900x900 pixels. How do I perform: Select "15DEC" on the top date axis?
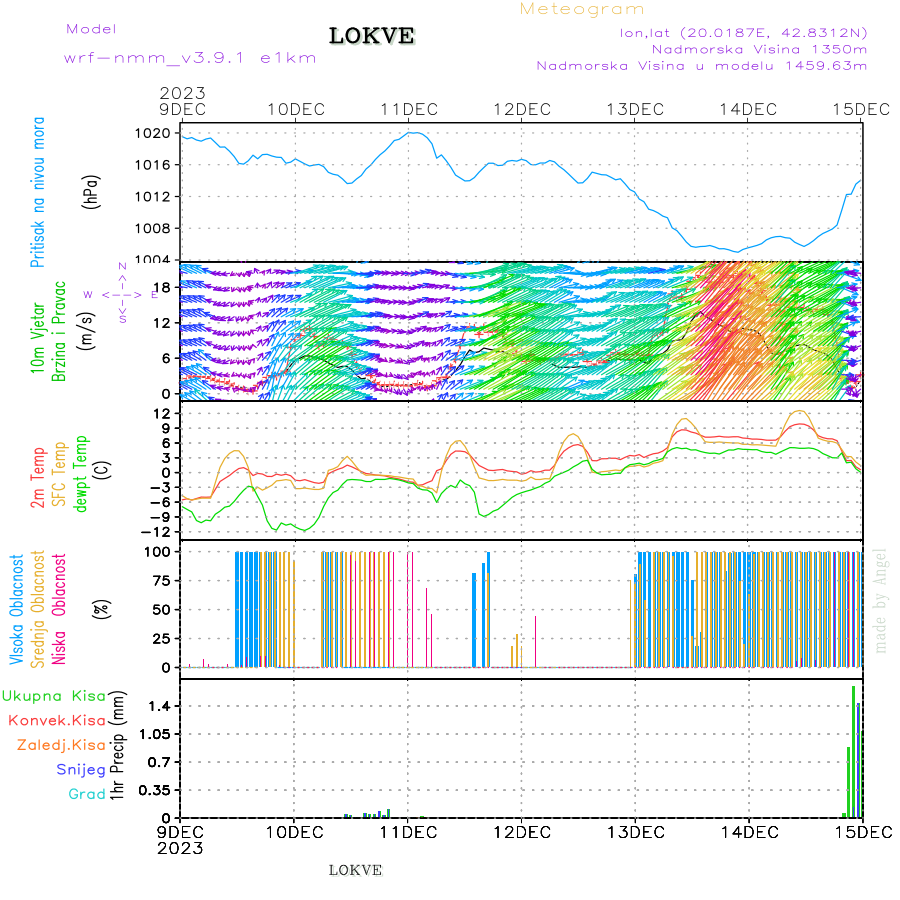coord(862,110)
